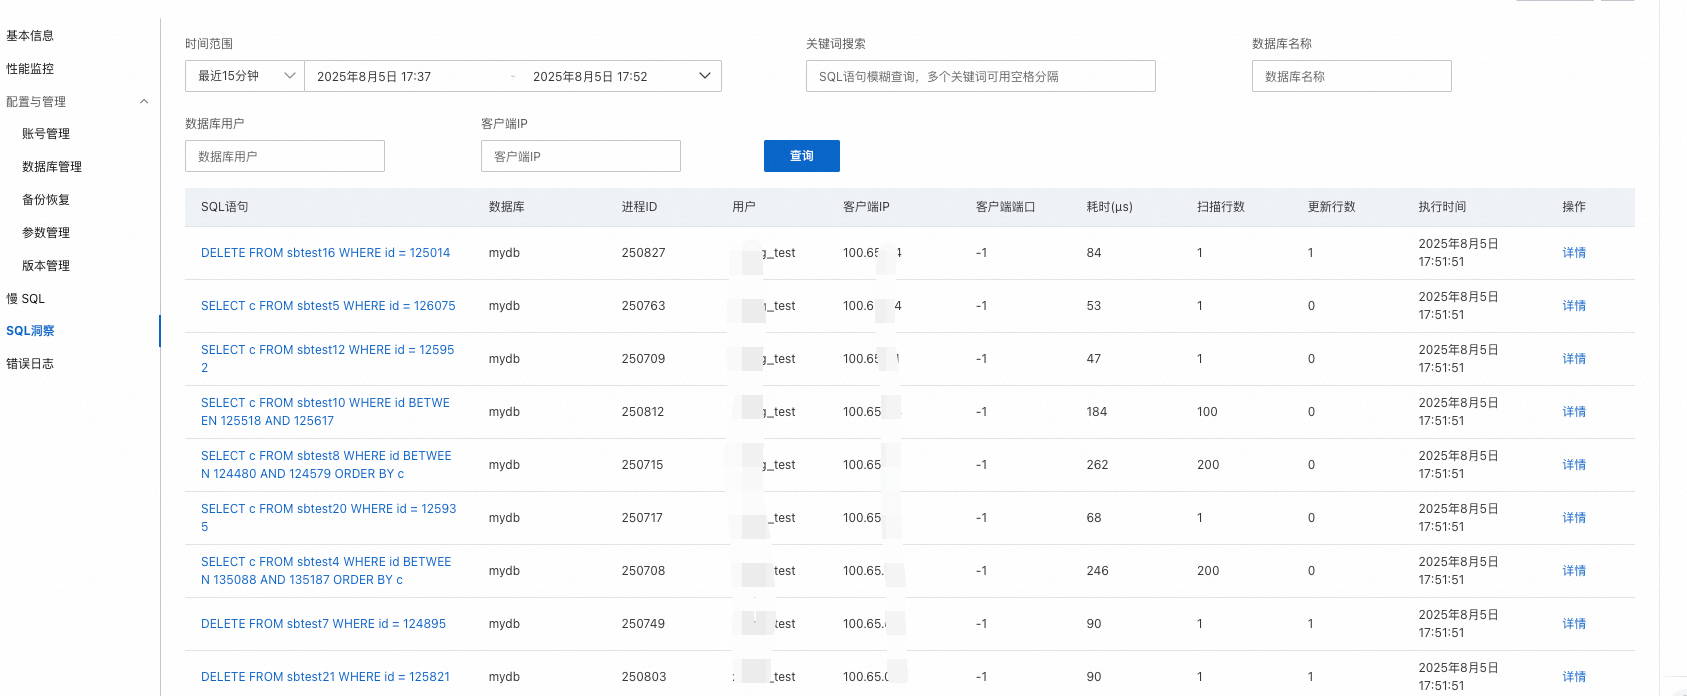Open the 性能监控 sidebar item

[30, 69]
